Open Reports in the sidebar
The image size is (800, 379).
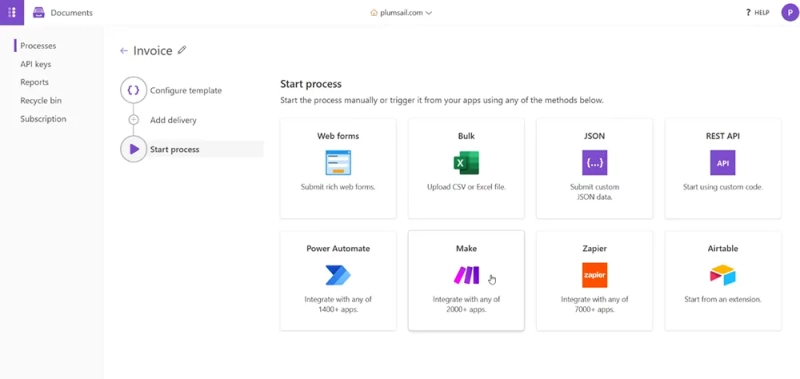35,82
